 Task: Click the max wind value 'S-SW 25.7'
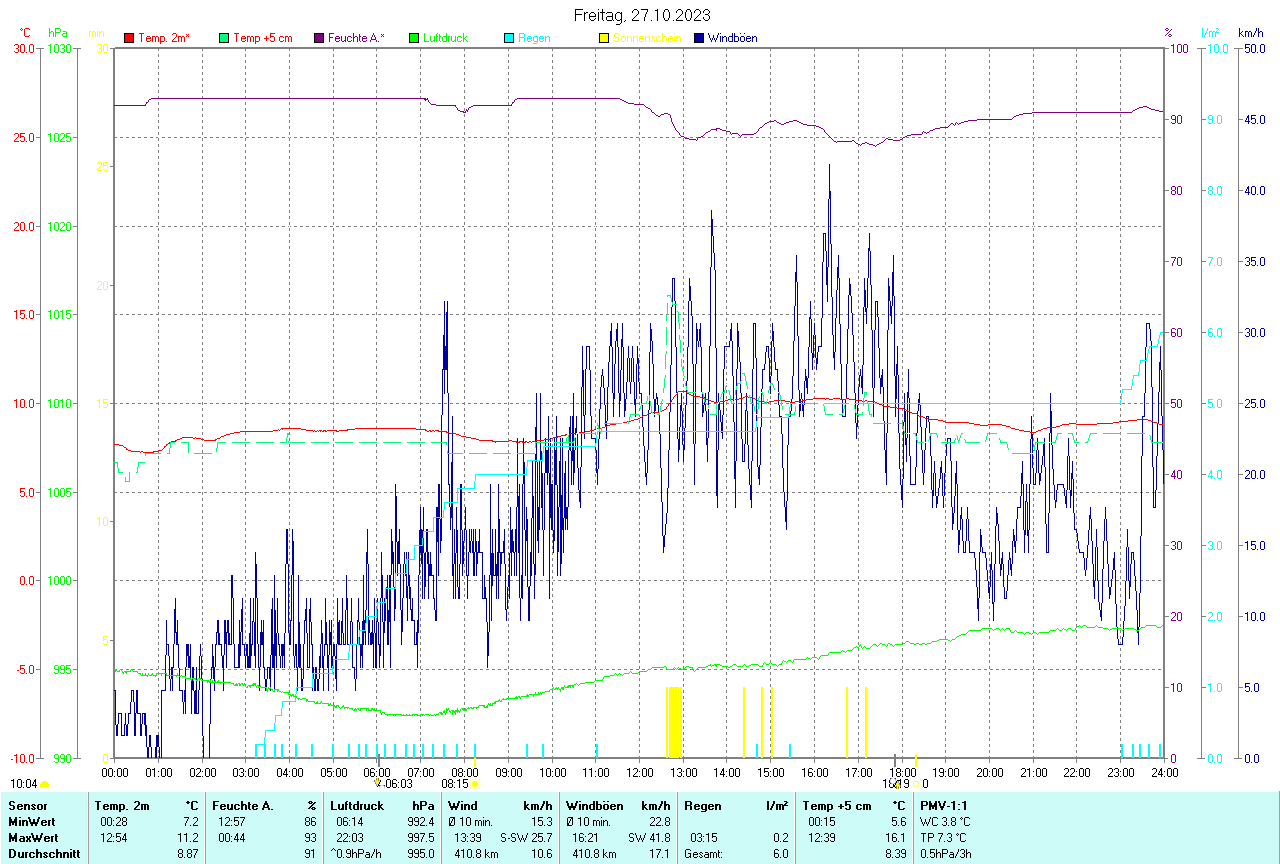coord(526,837)
